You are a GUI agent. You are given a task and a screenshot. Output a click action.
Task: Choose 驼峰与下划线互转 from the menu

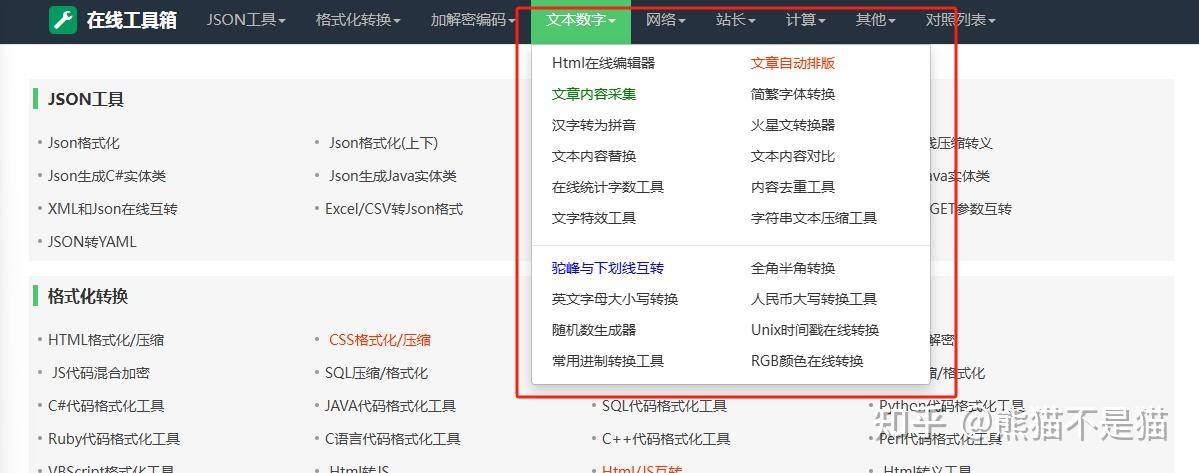608,268
